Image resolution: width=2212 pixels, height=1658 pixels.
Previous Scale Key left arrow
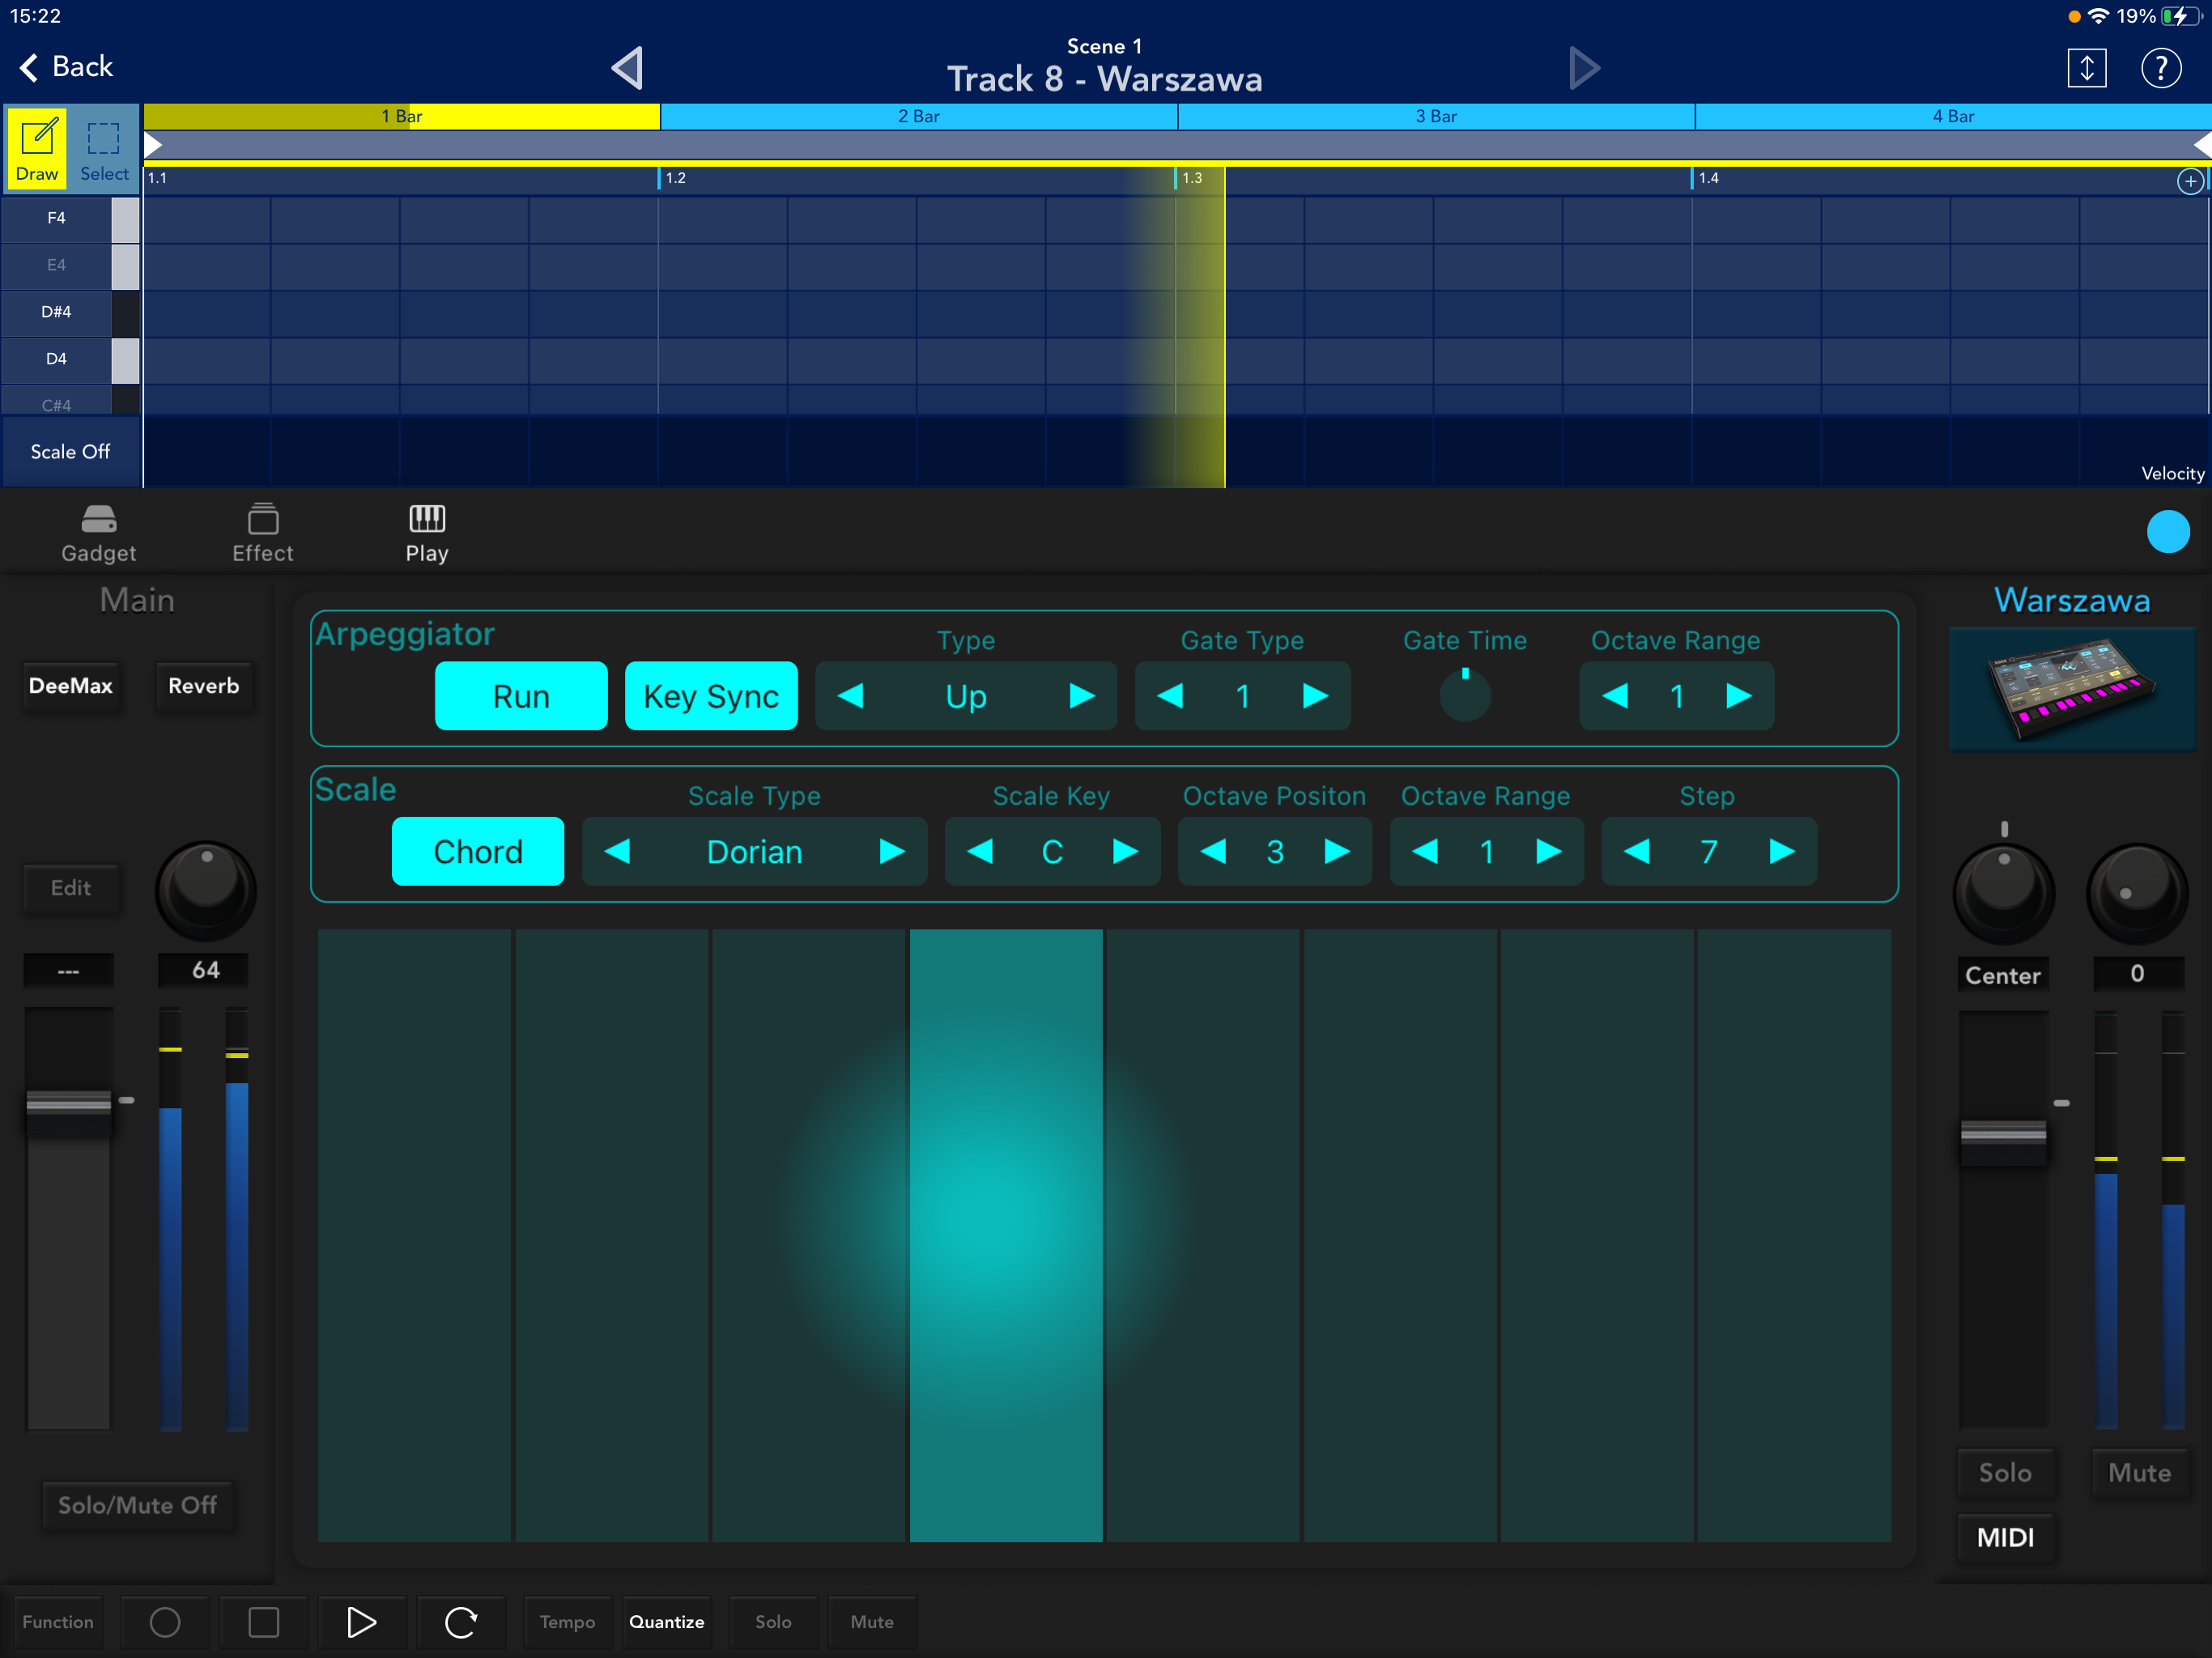coord(980,851)
